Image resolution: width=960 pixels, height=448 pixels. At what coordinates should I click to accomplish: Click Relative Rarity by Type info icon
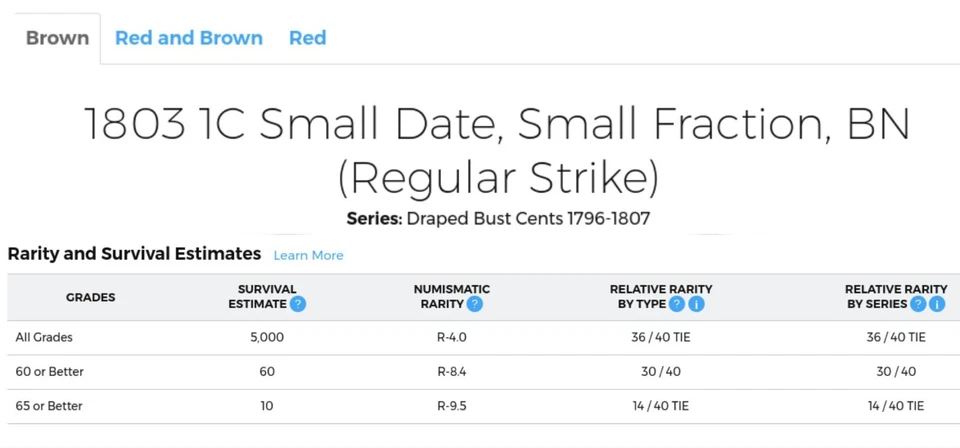[696, 304]
